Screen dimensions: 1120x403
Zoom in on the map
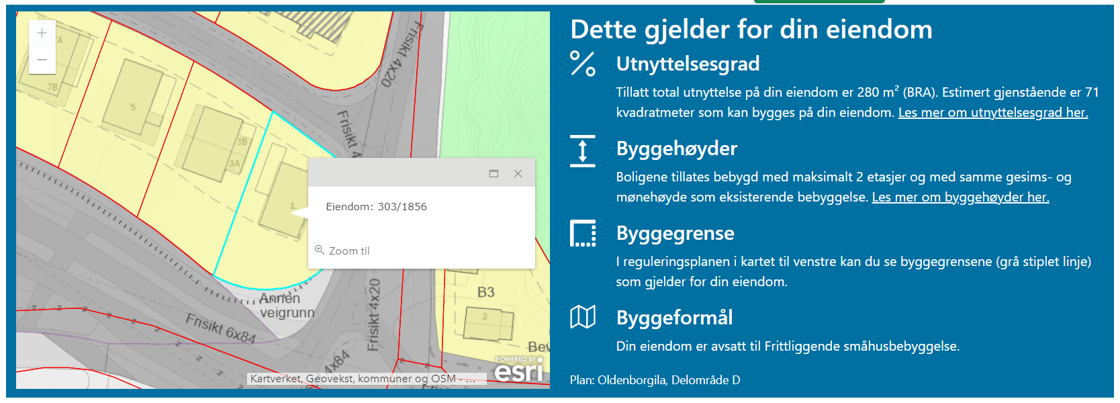[x=41, y=33]
